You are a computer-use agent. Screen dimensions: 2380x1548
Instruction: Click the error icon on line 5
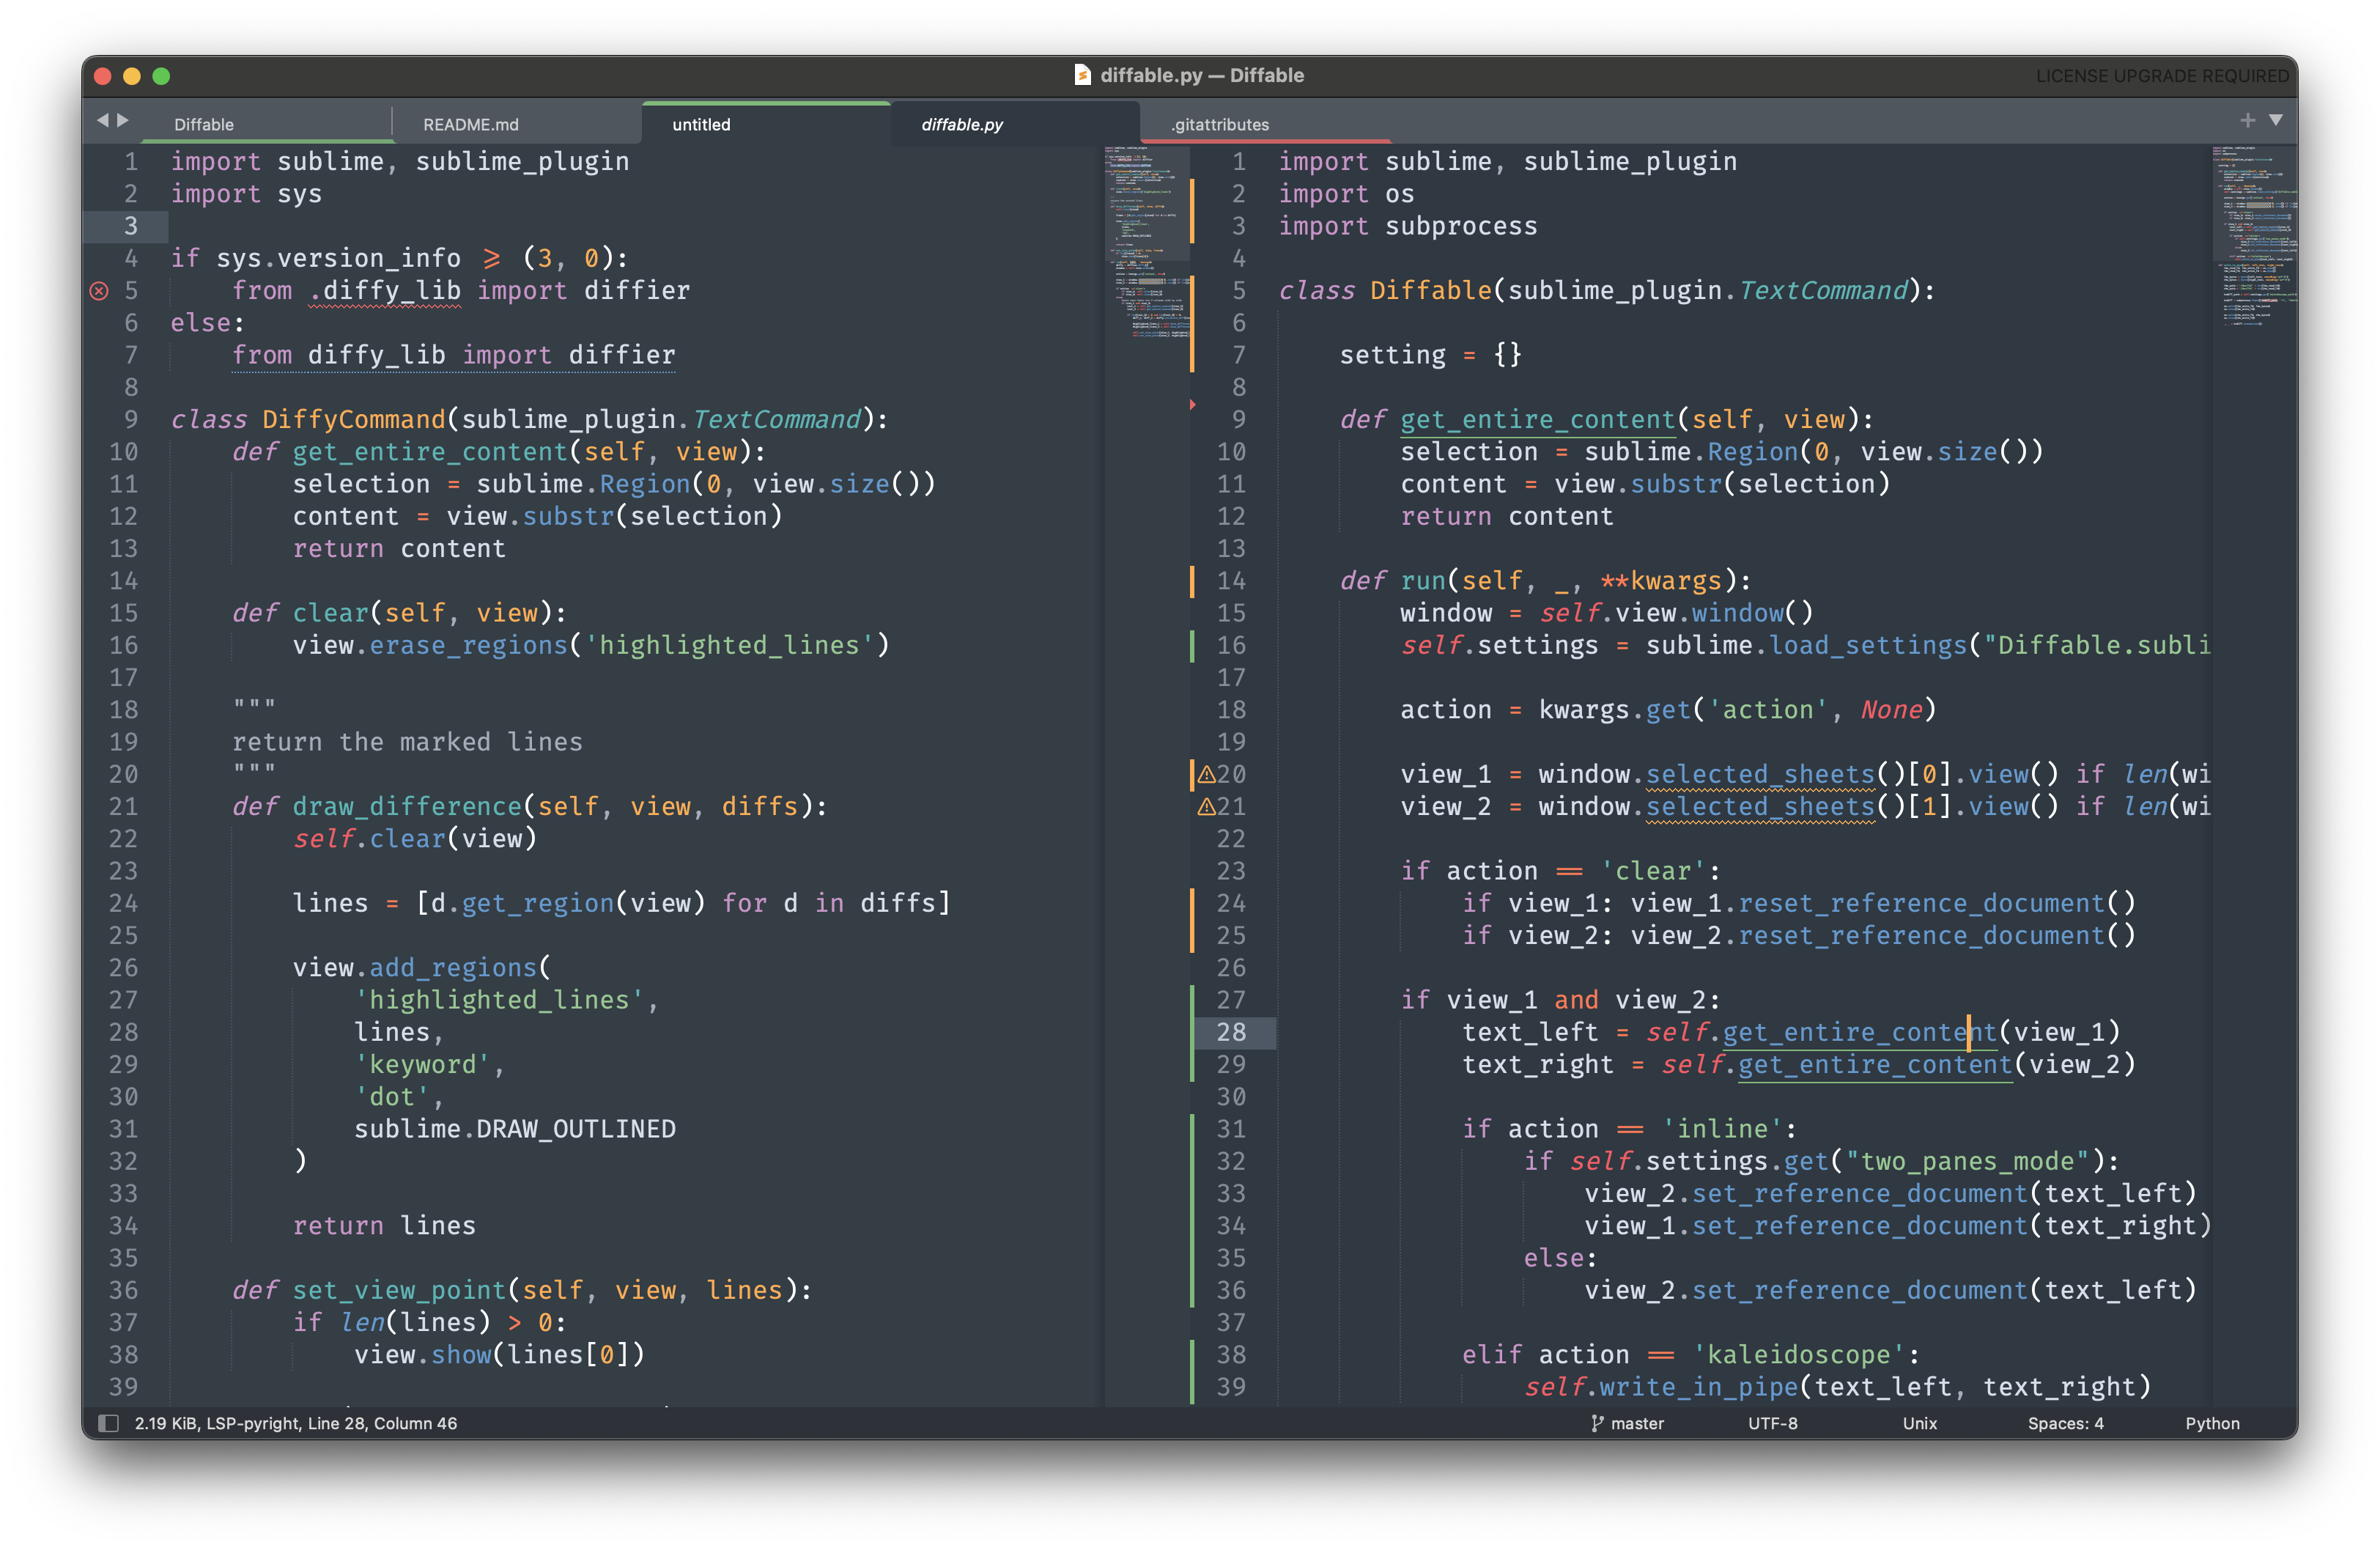click(x=99, y=291)
